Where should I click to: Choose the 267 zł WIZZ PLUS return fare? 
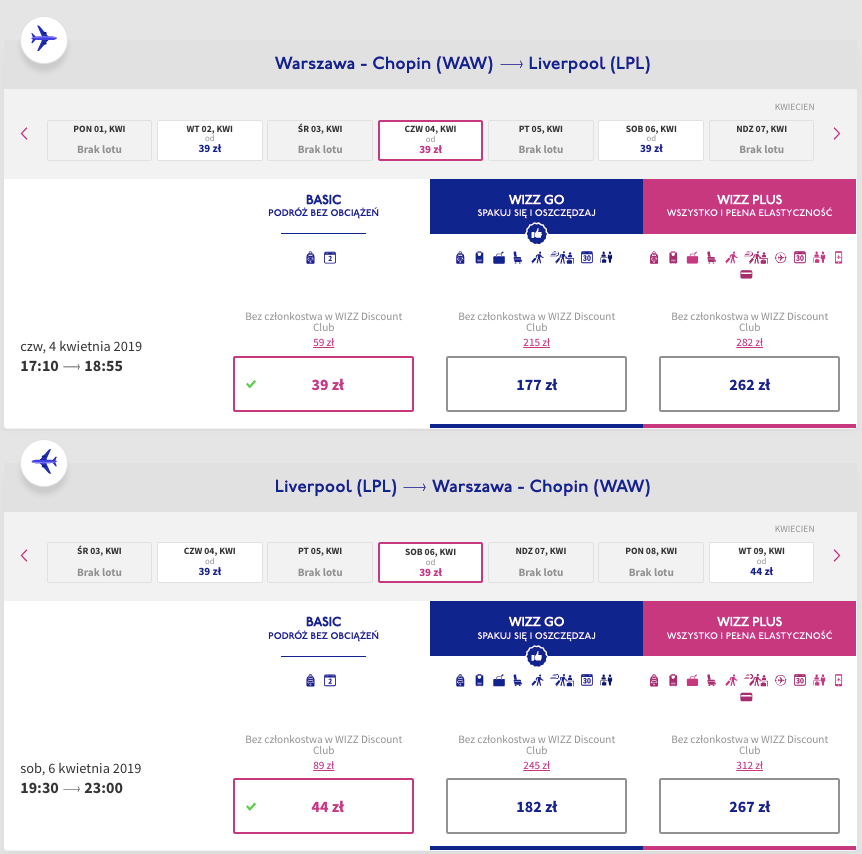749,807
